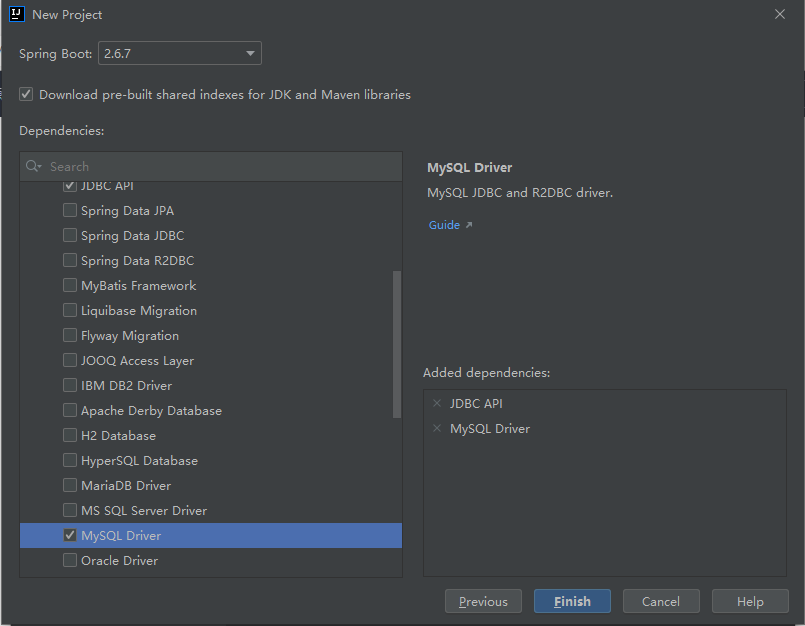Viewport: 805px width, 626px height.
Task: Focus the dependencies Search field
Action: 211,166
